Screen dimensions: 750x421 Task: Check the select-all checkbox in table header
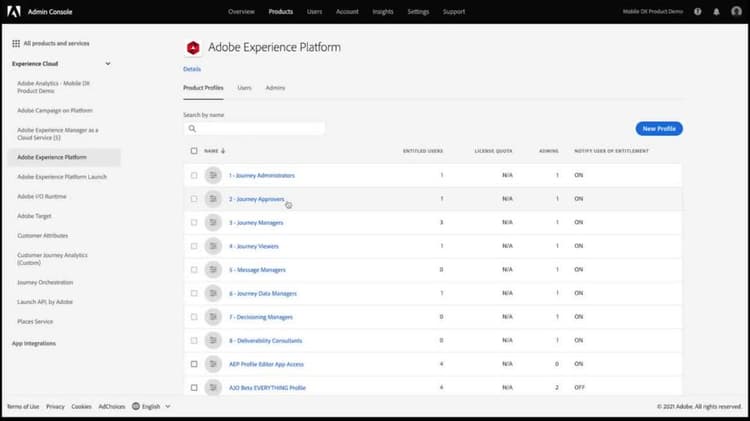point(194,151)
